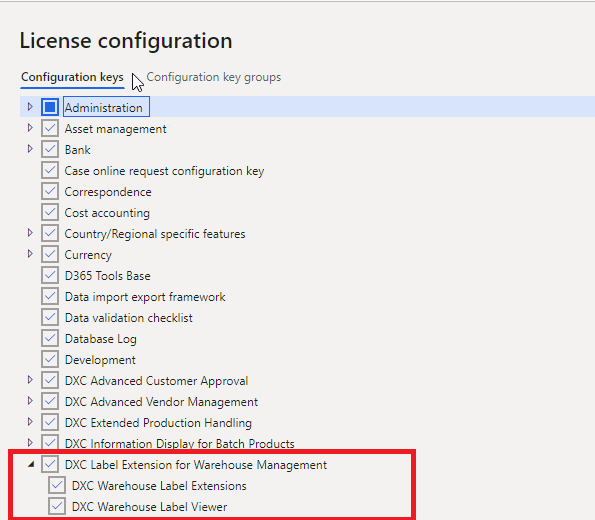This screenshot has width=595, height=520.
Task: Uncheck the Bank checkbox
Action: click(x=50, y=149)
